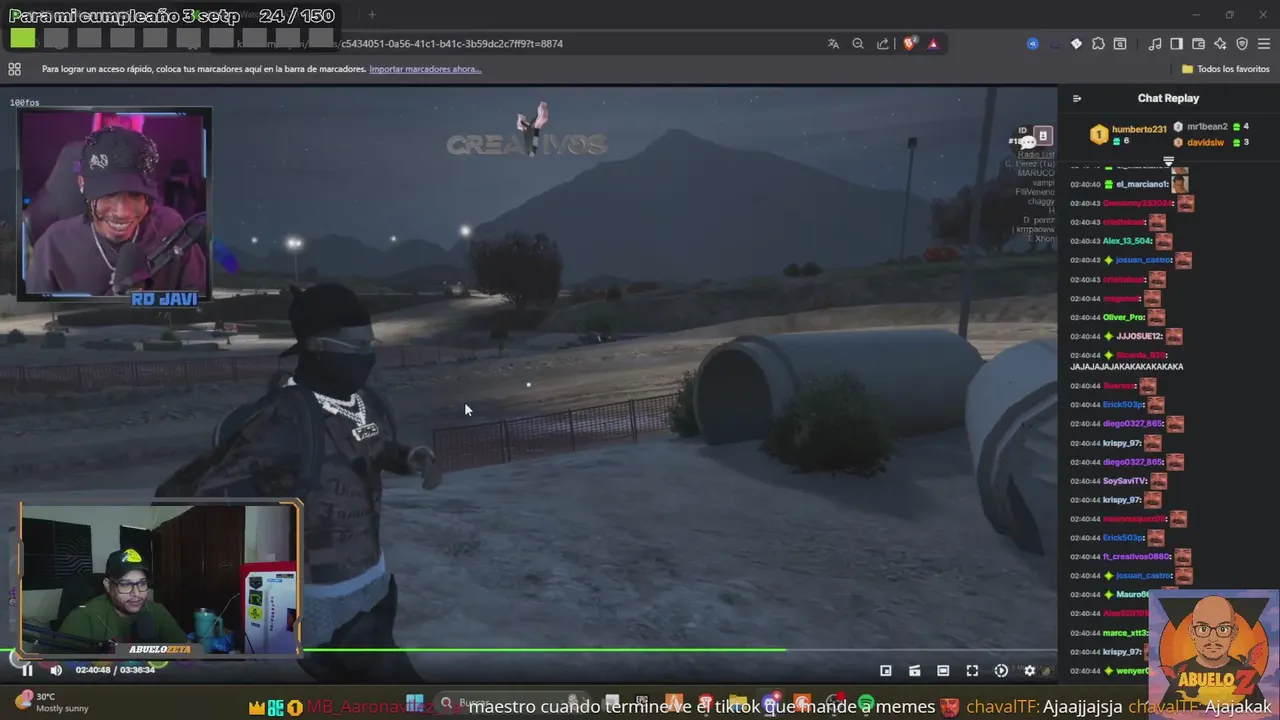
Task: Click the player circular timer icon
Action: pyautogui.click(x=1001, y=671)
